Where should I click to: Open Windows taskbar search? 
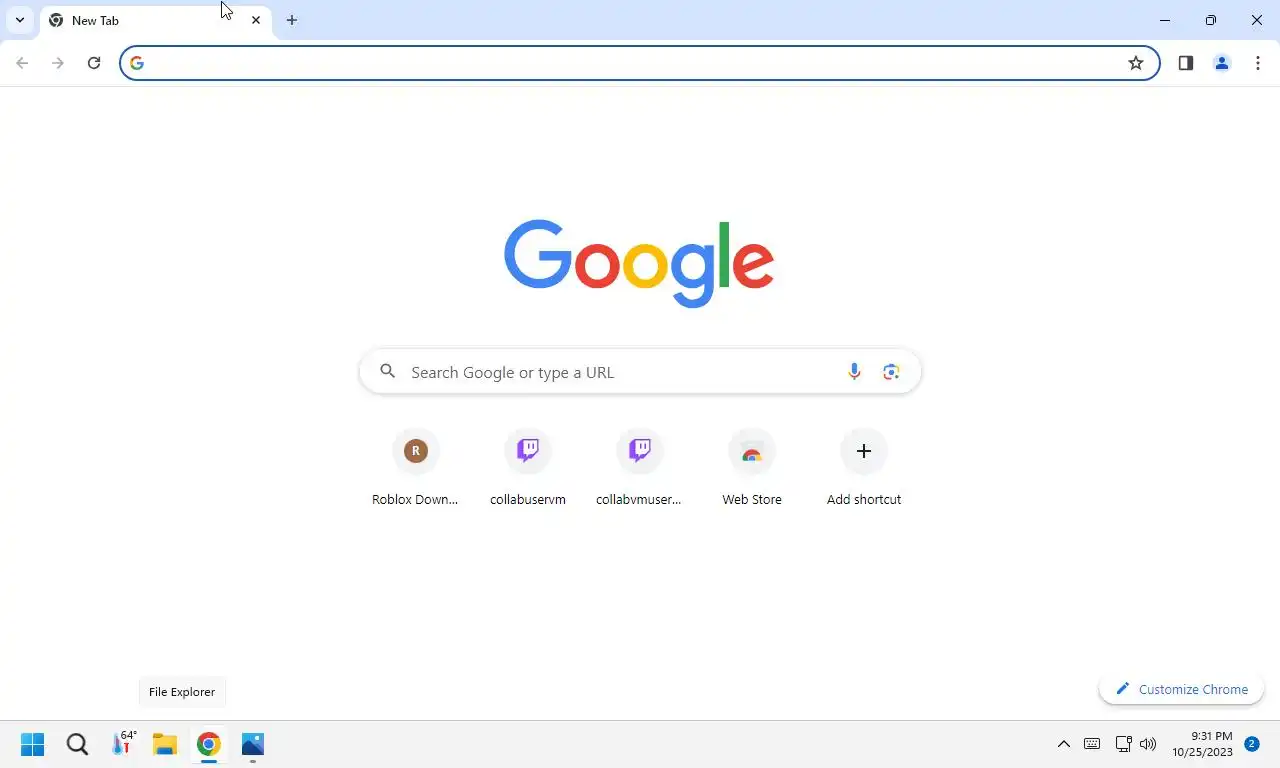(77, 744)
